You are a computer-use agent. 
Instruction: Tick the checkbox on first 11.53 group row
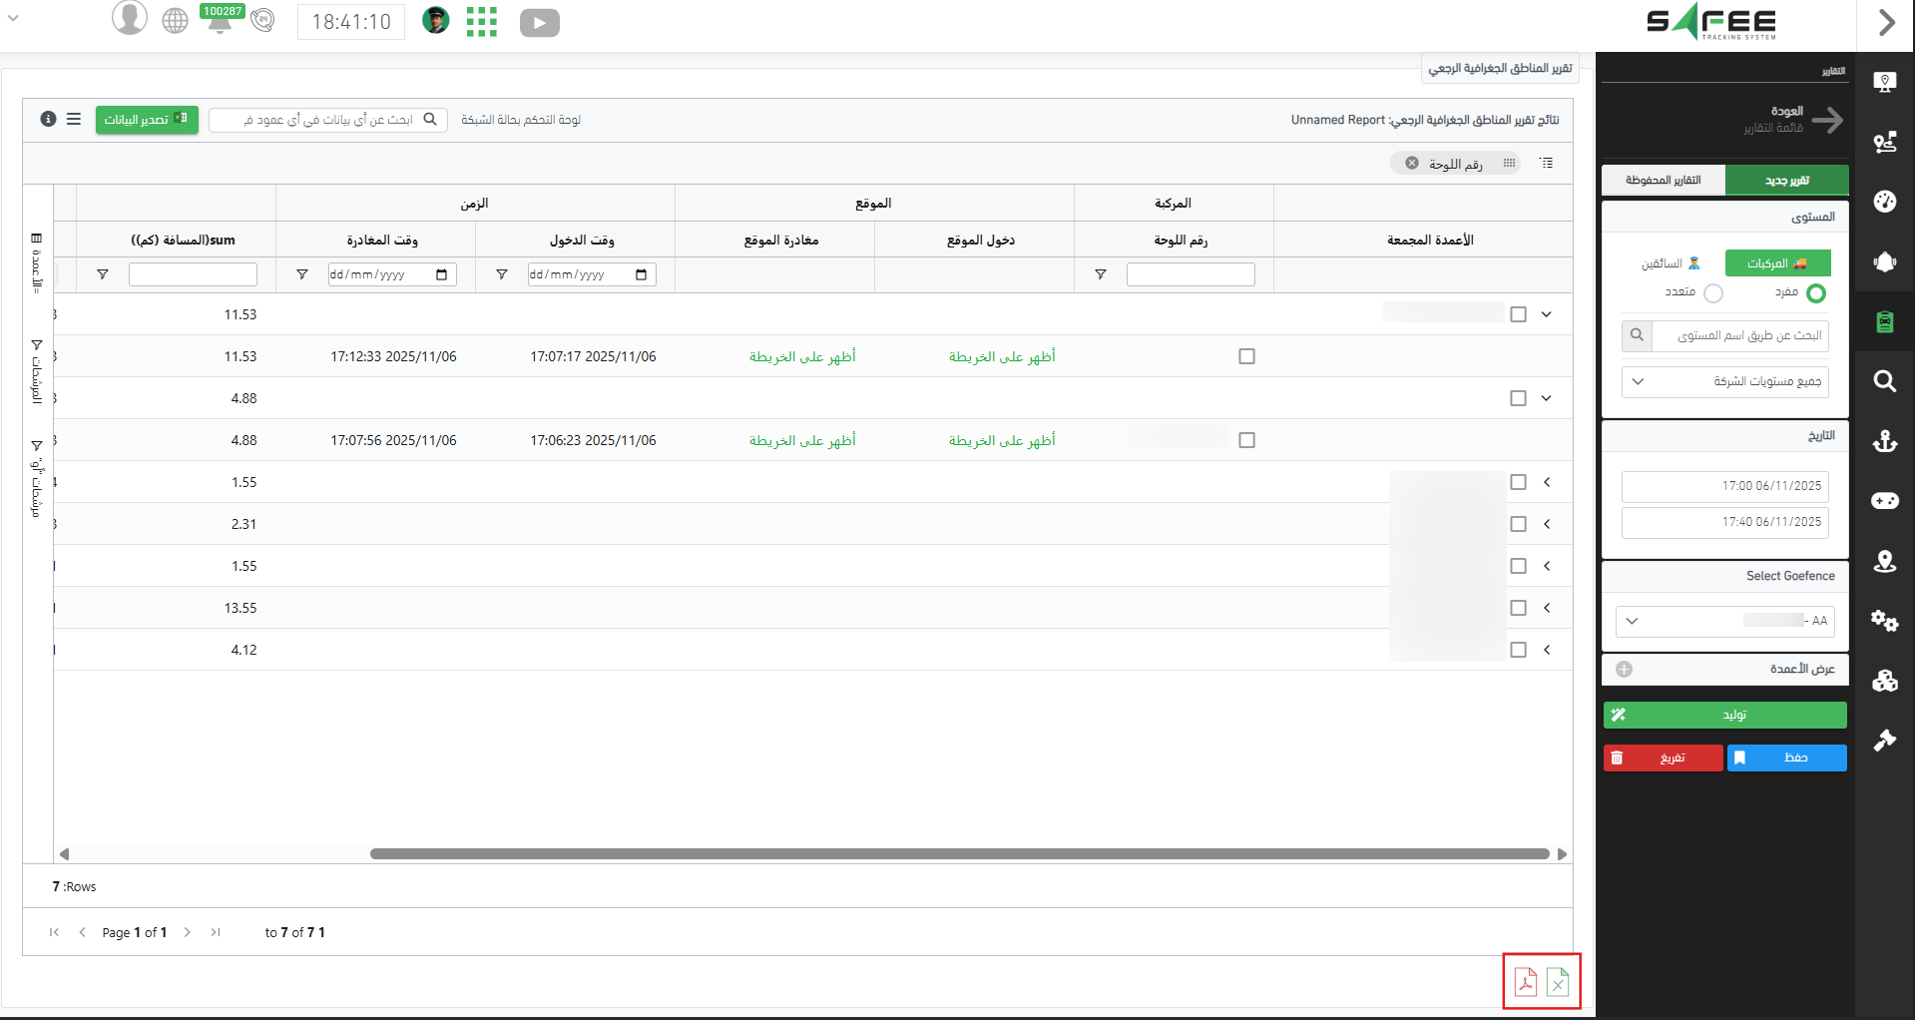[x=1518, y=314]
